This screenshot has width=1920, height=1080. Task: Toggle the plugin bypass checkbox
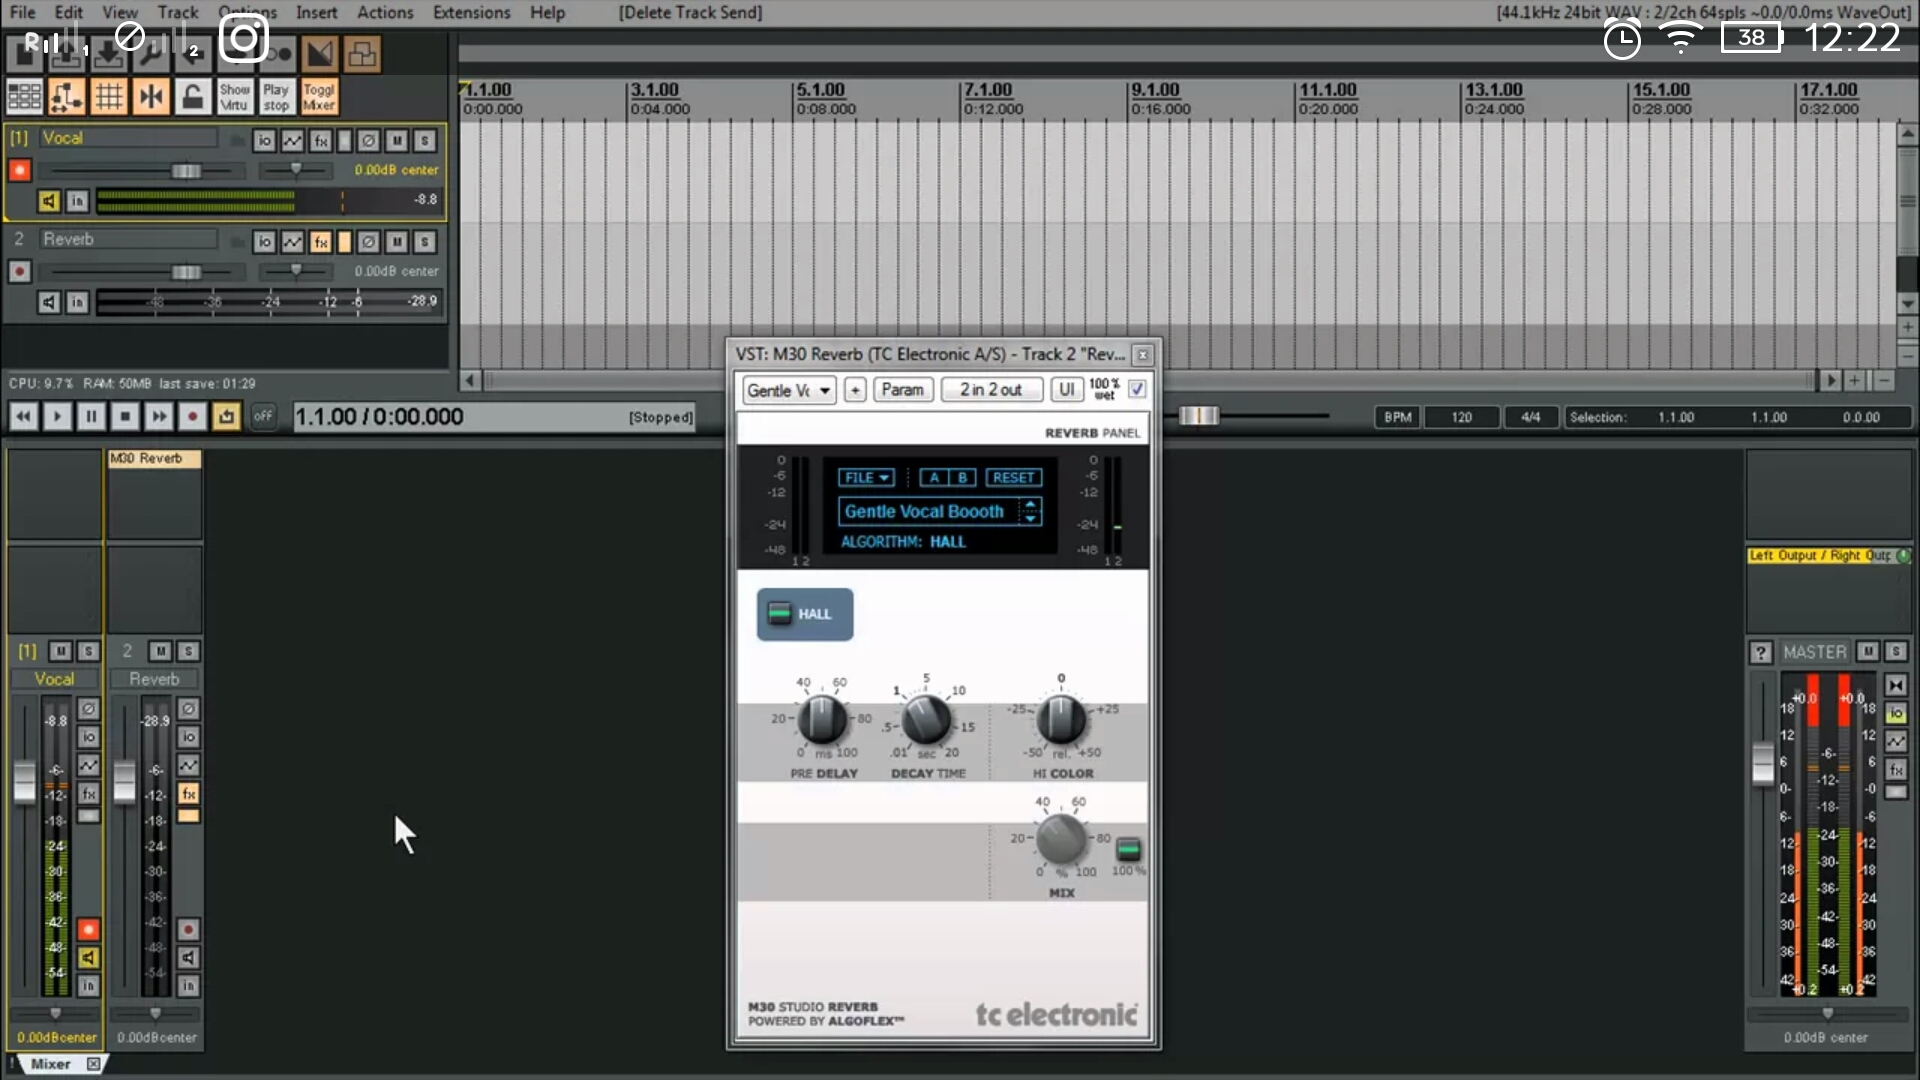pos(1137,389)
